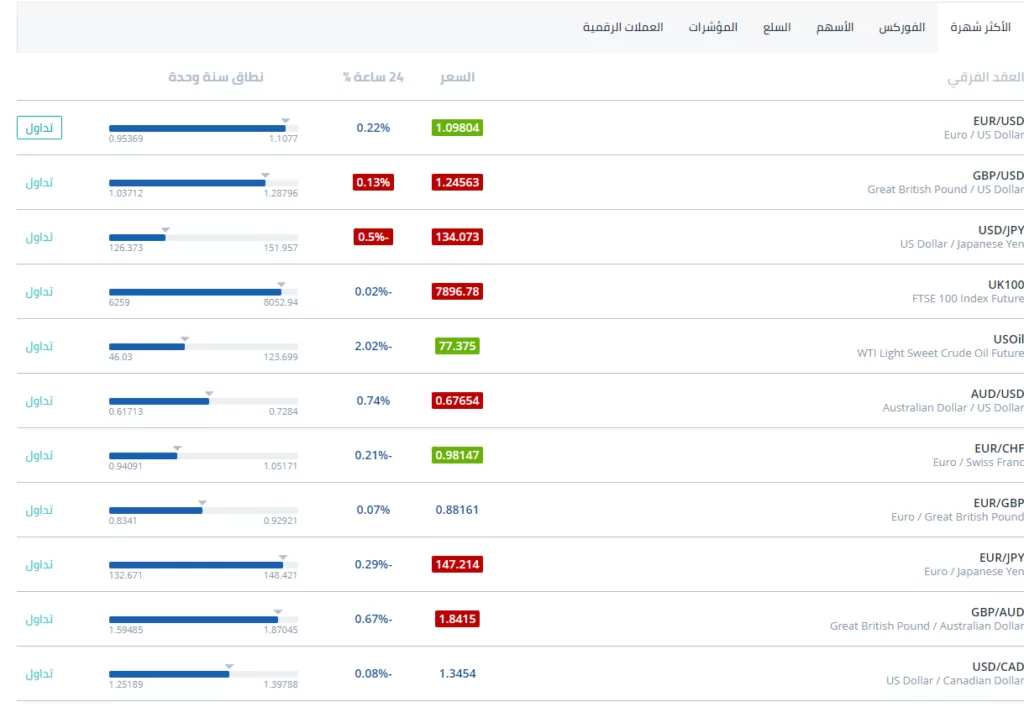Click the UK100 price badge 7896.78
The image size is (1024, 707).
click(457, 291)
